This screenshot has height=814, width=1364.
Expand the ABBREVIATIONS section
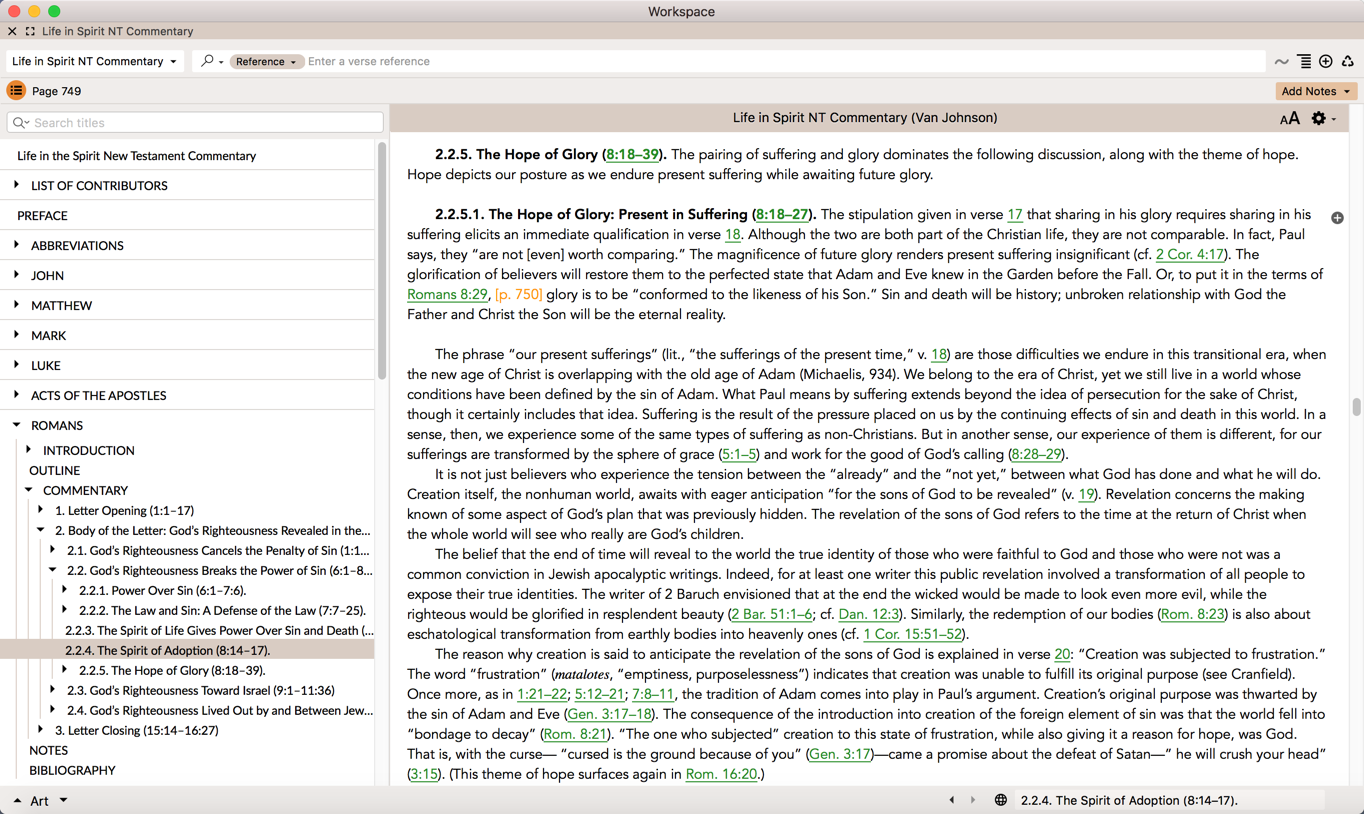[16, 245]
